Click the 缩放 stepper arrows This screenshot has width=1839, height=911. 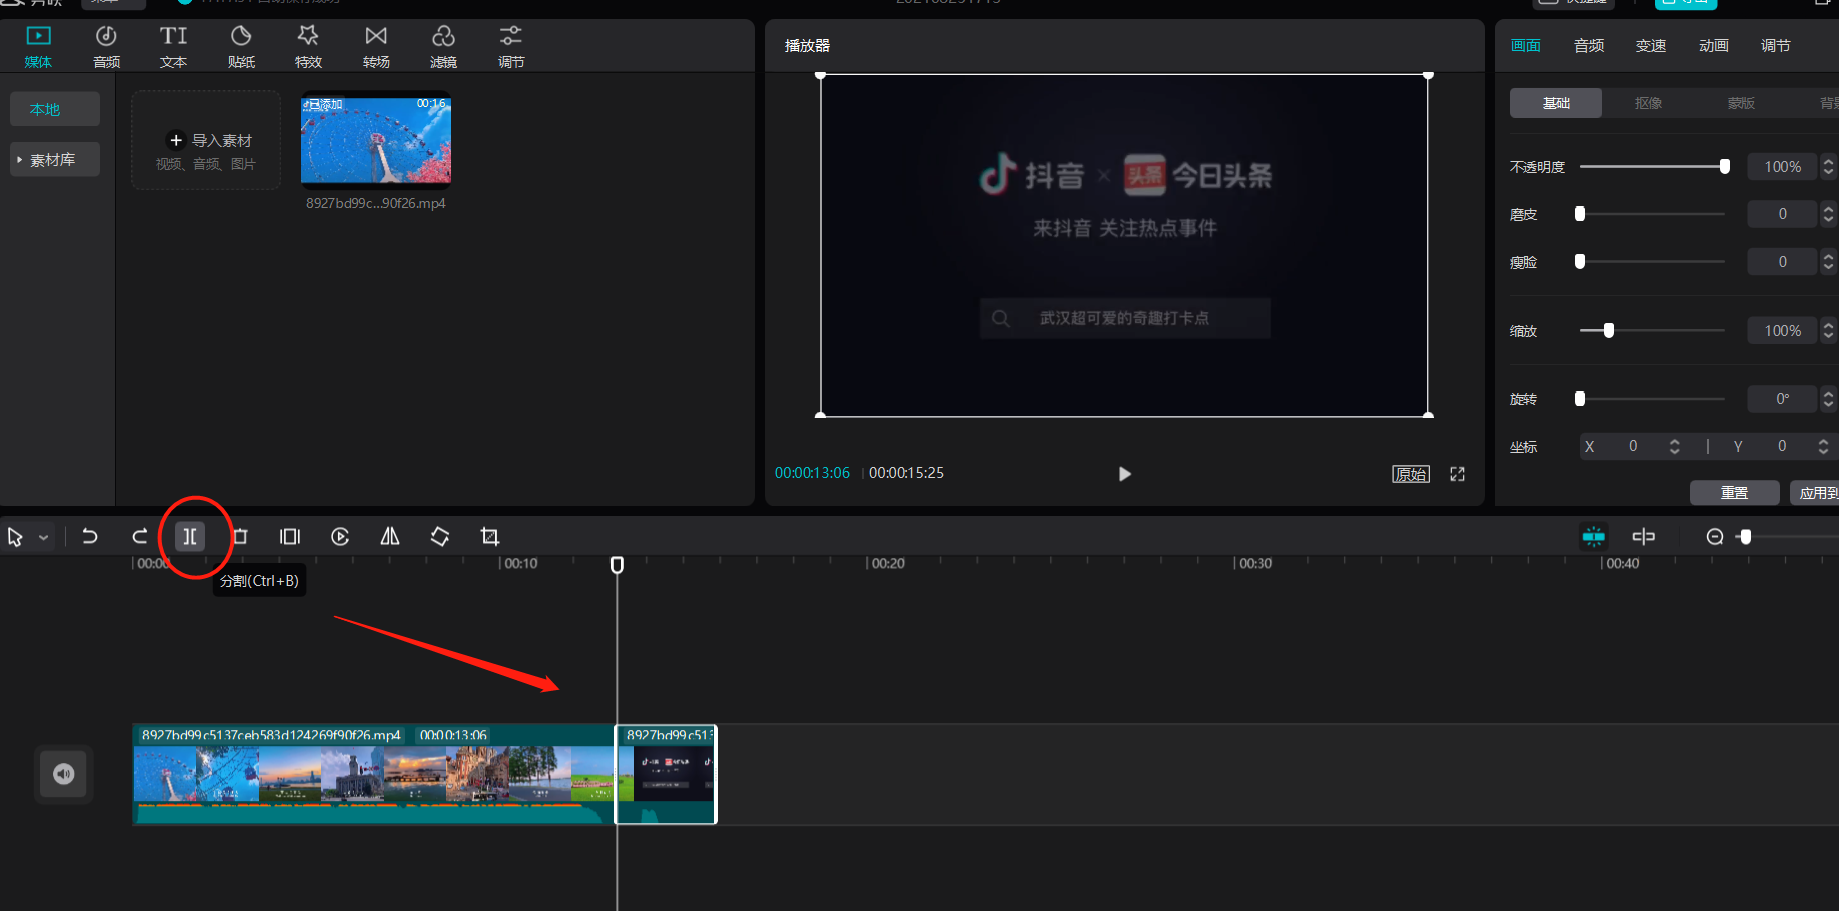click(x=1829, y=331)
